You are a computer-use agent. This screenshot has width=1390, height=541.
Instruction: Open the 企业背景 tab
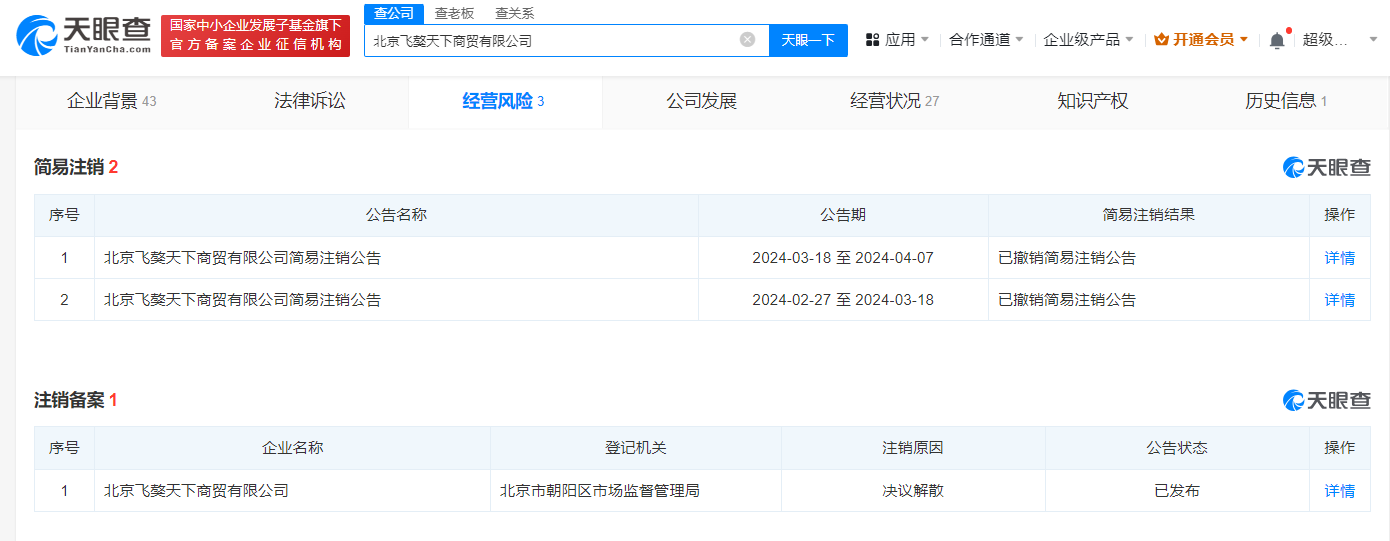point(111,101)
